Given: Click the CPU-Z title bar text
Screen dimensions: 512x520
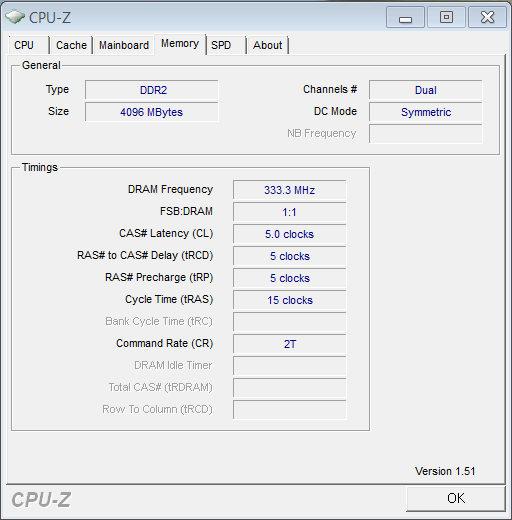Looking at the screenshot, I should pyautogui.click(x=50, y=17).
